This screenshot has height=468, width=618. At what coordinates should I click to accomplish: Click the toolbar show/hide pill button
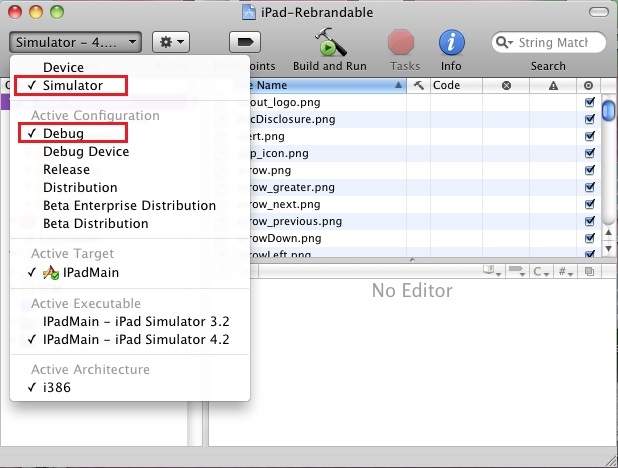596,12
